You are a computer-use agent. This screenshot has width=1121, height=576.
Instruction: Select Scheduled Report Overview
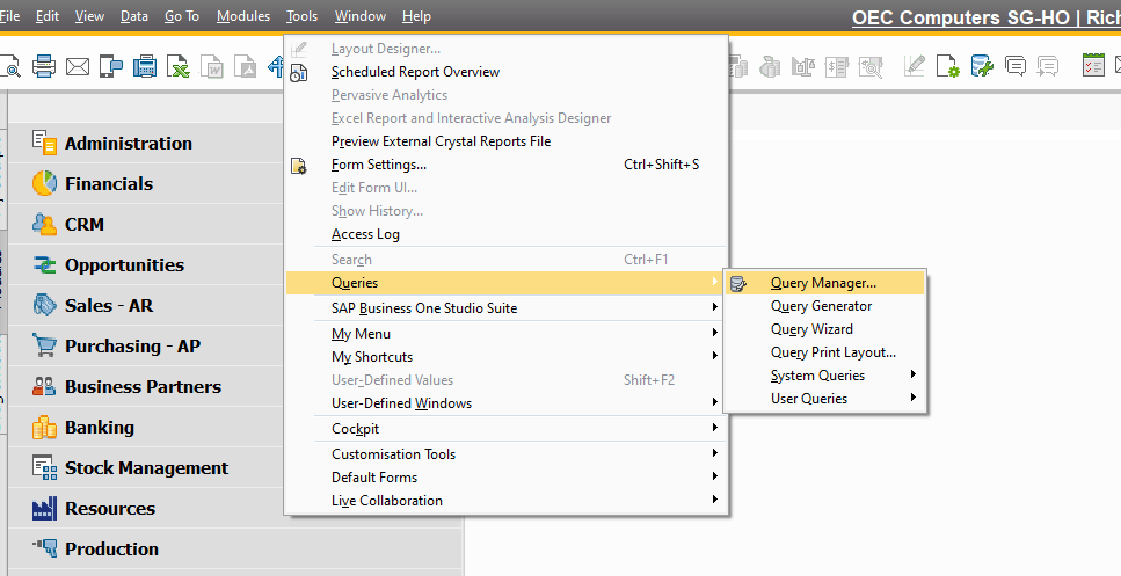[x=416, y=71]
